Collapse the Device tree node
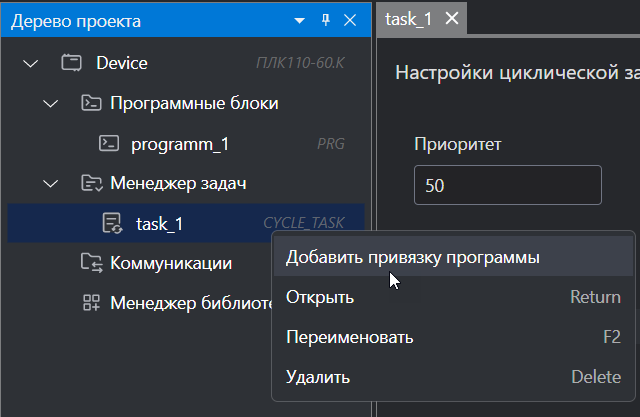 click(31, 63)
